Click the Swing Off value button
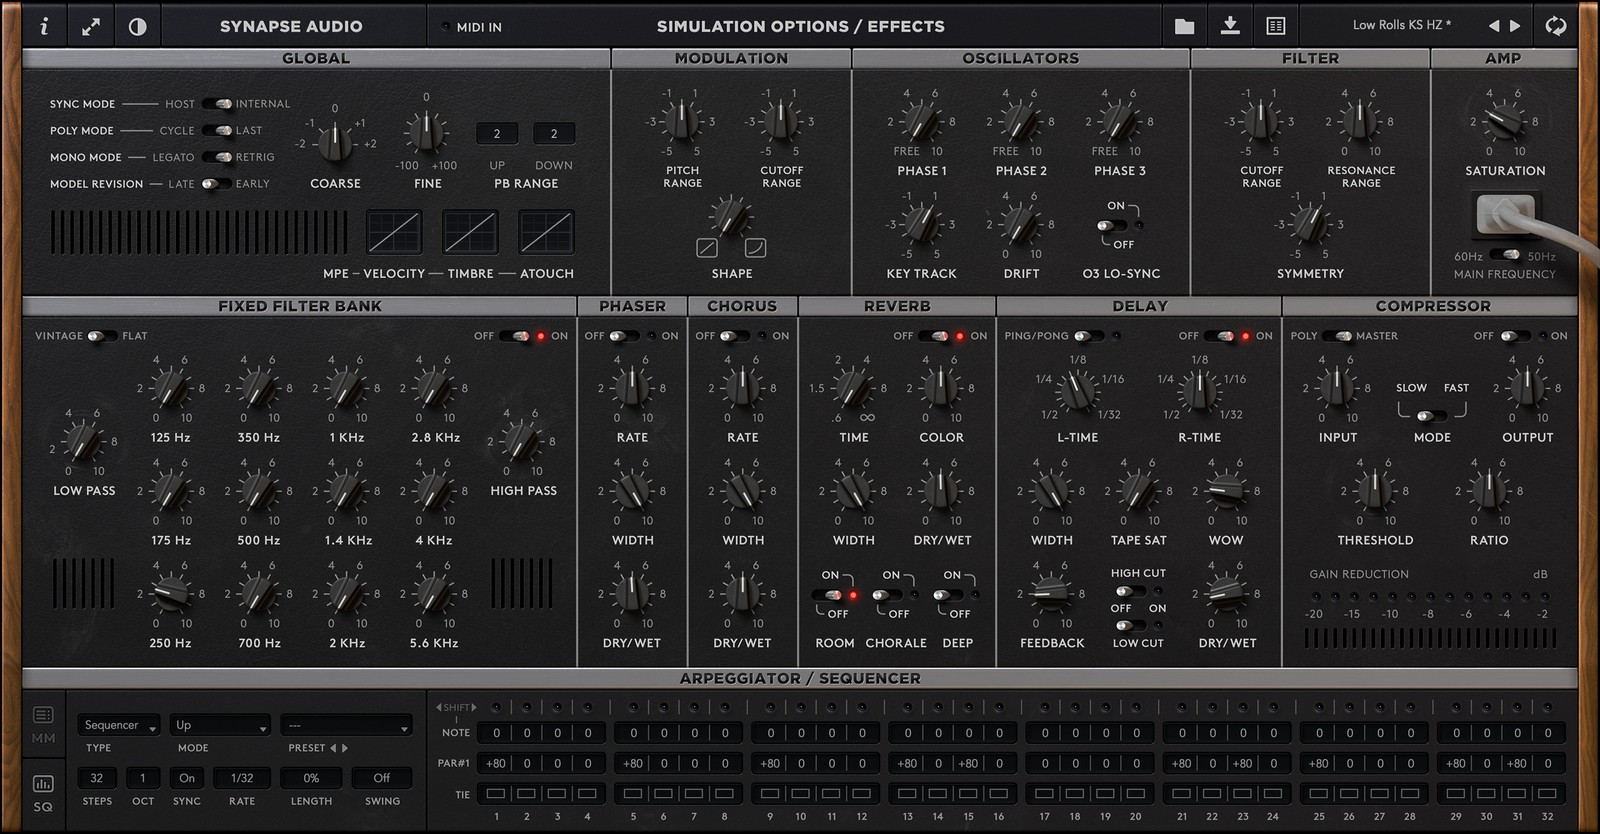The width and height of the screenshot is (1600, 834). tap(382, 778)
